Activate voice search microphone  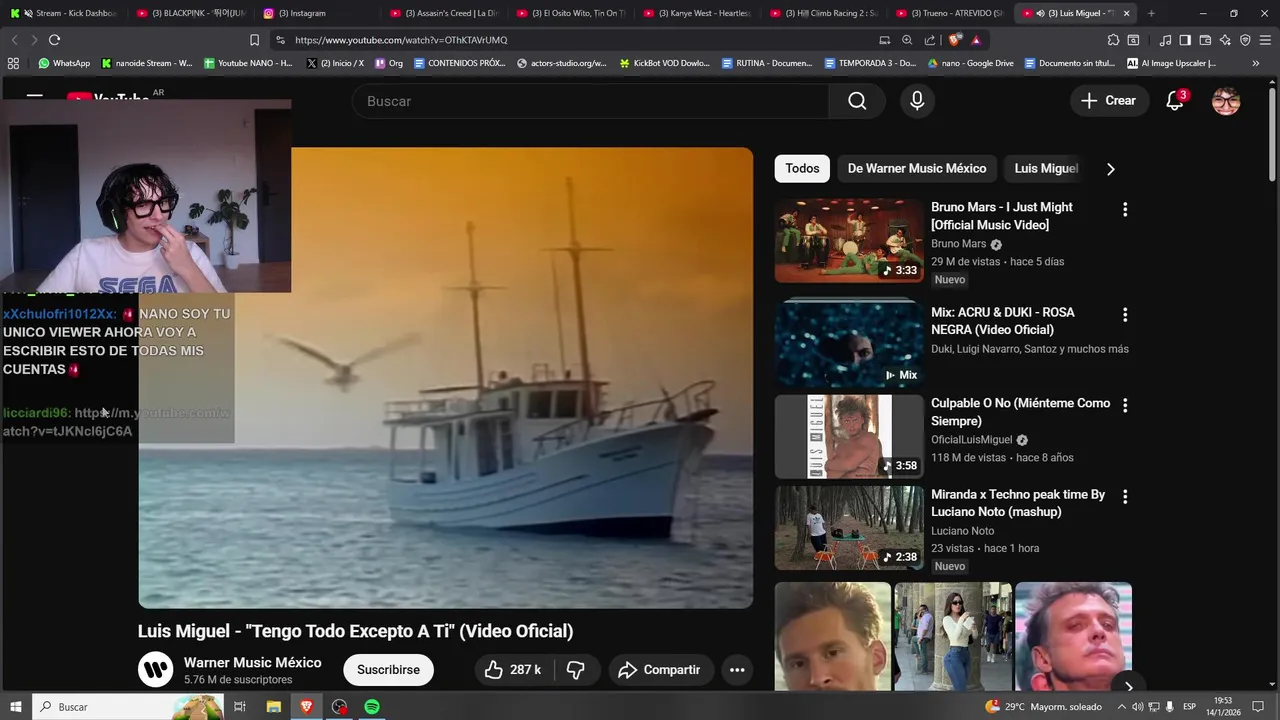pos(917,101)
